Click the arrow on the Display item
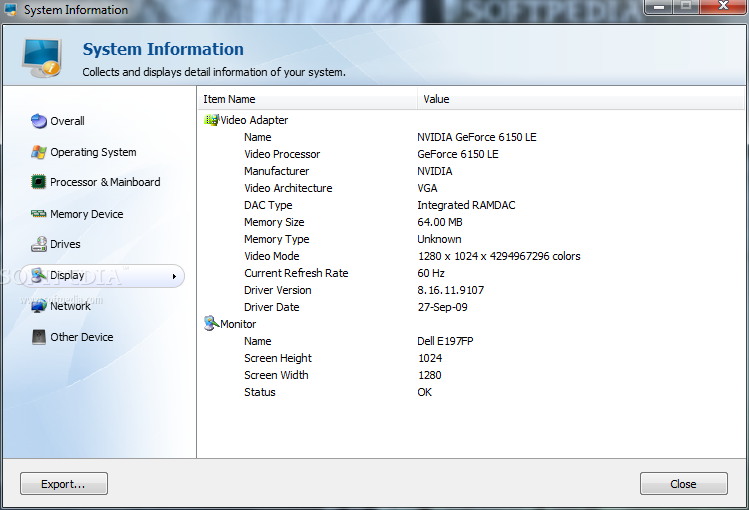Image resolution: width=749 pixels, height=510 pixels. pos(174,276)
